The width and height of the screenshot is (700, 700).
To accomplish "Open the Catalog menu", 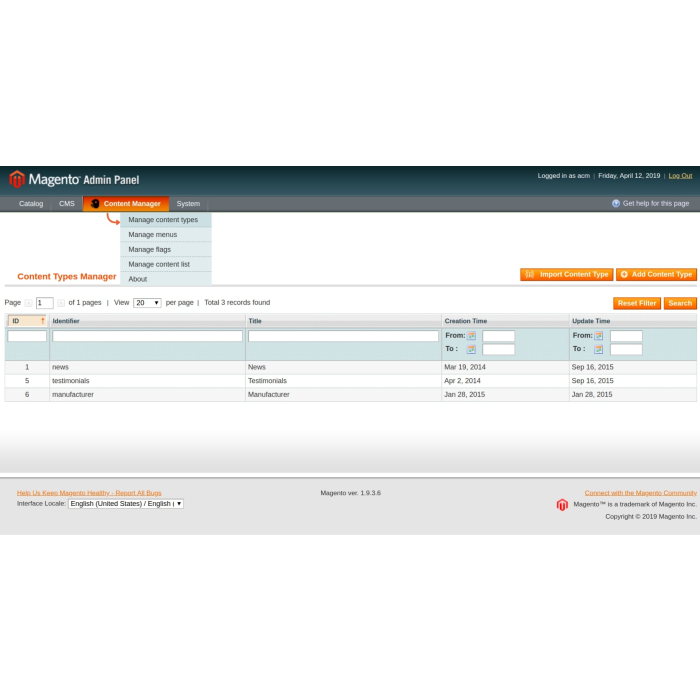I will click(31, 204).
